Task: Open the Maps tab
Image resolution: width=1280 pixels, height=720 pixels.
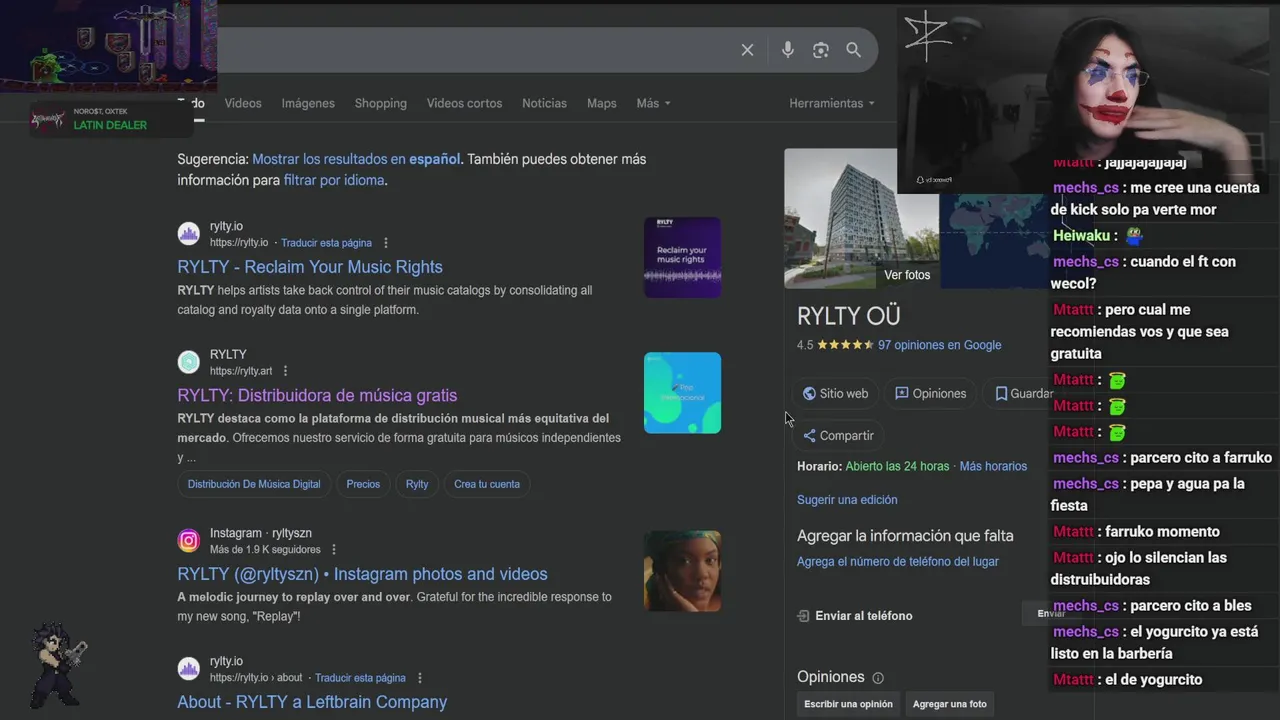Action: point(602,103)
